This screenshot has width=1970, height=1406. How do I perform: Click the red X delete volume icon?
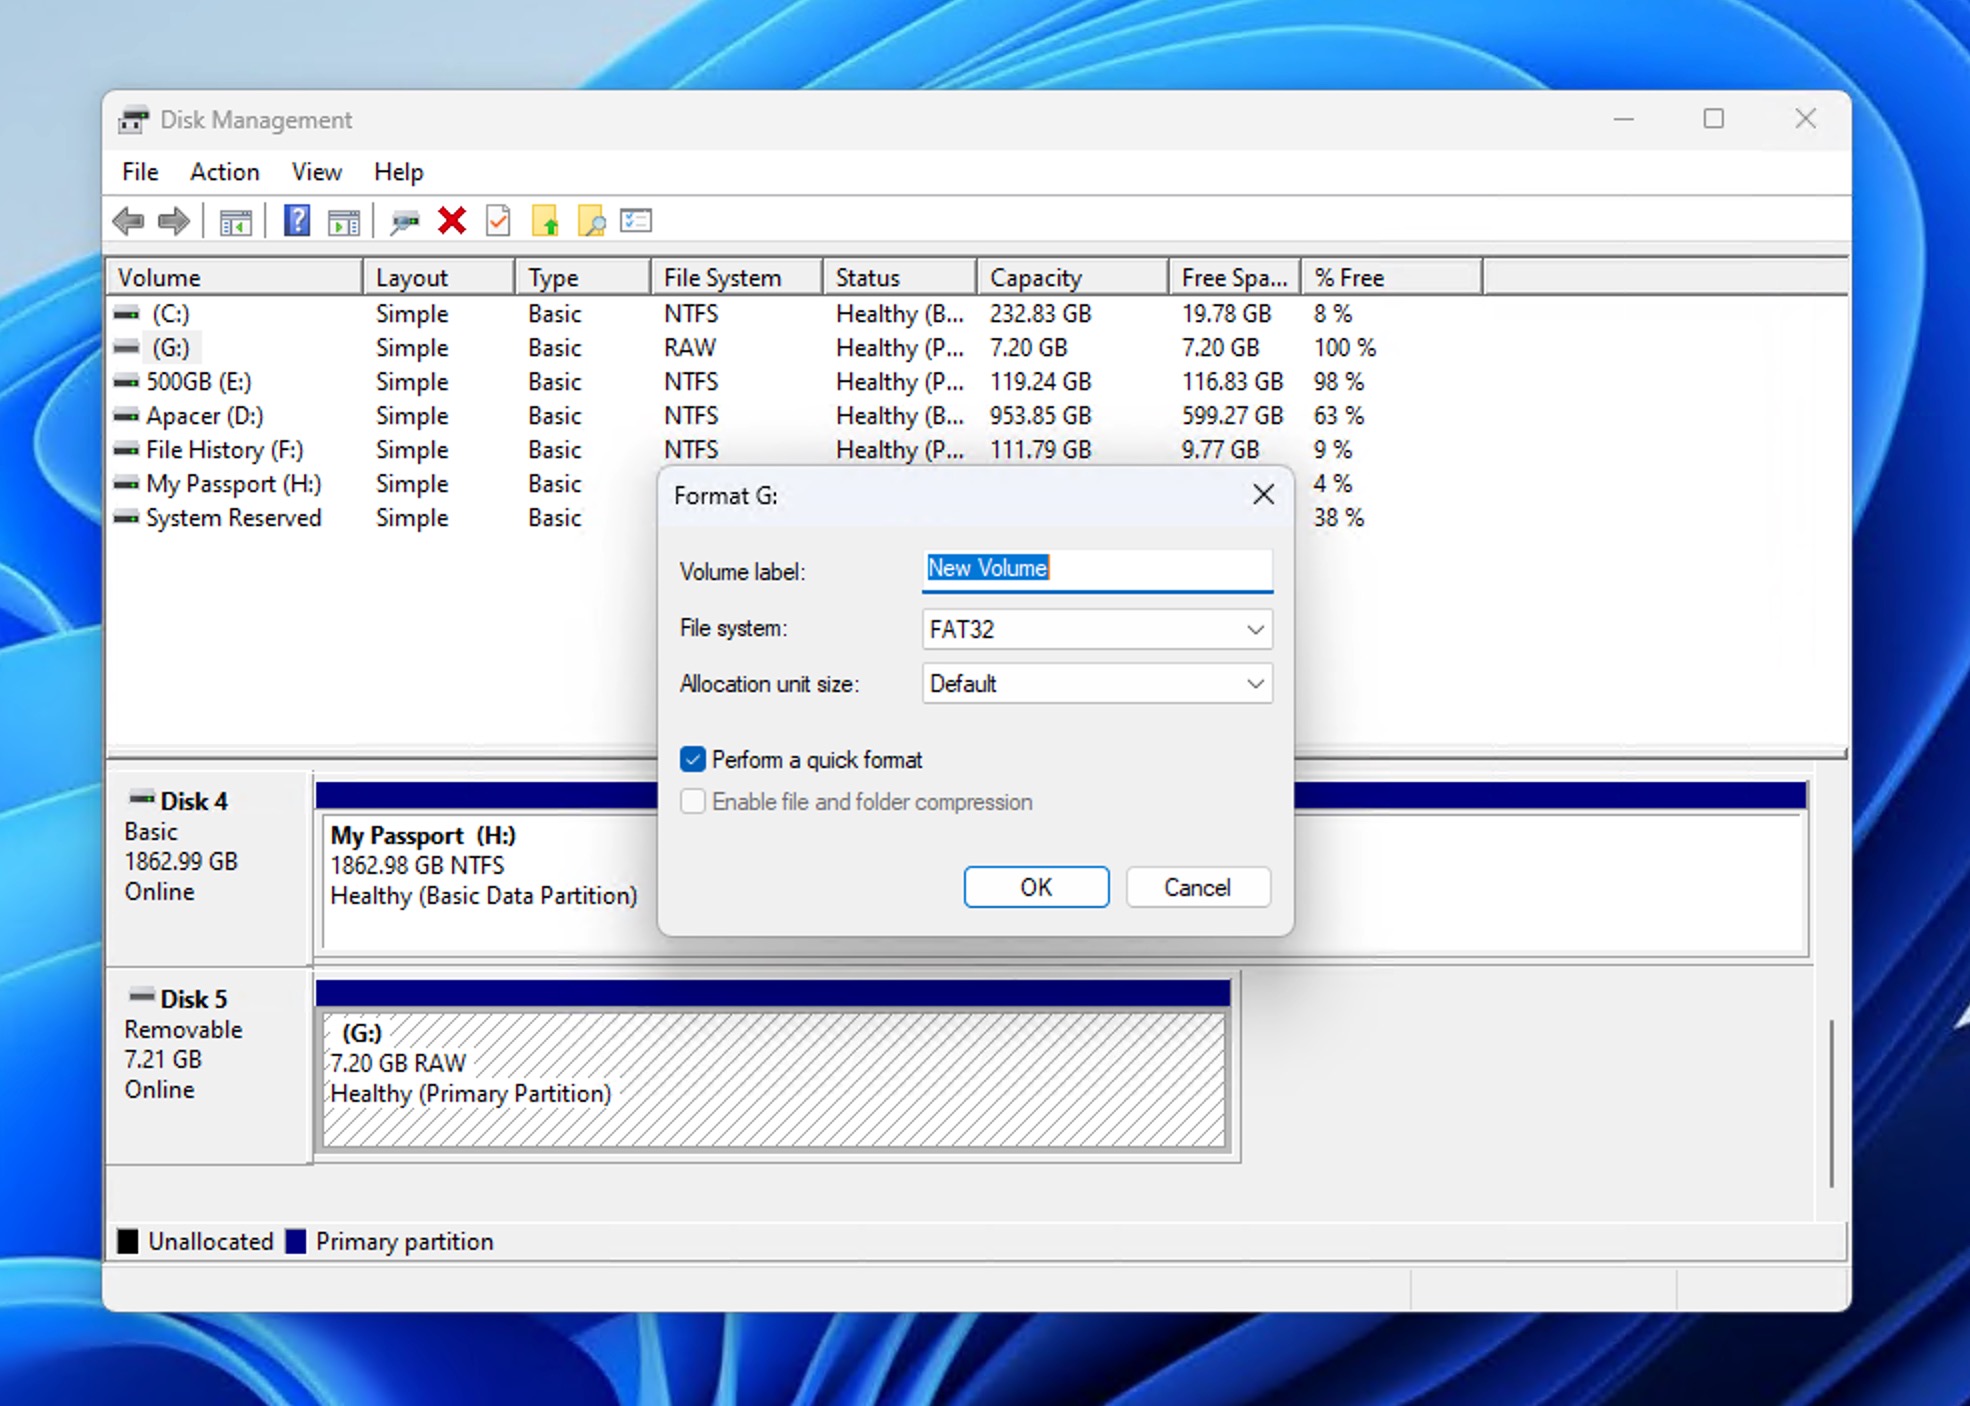tap(451, 221)
